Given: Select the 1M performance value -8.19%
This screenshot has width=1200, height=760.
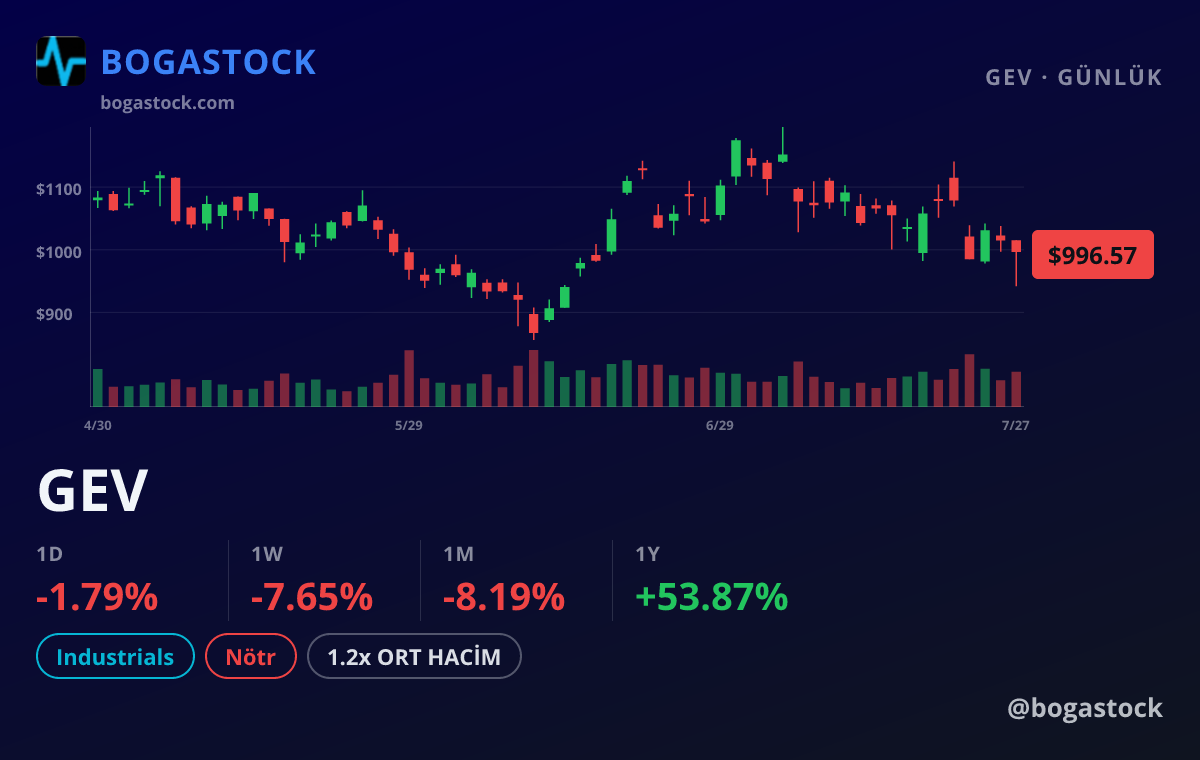Looking at the screenshot, I should coord(504,597).
